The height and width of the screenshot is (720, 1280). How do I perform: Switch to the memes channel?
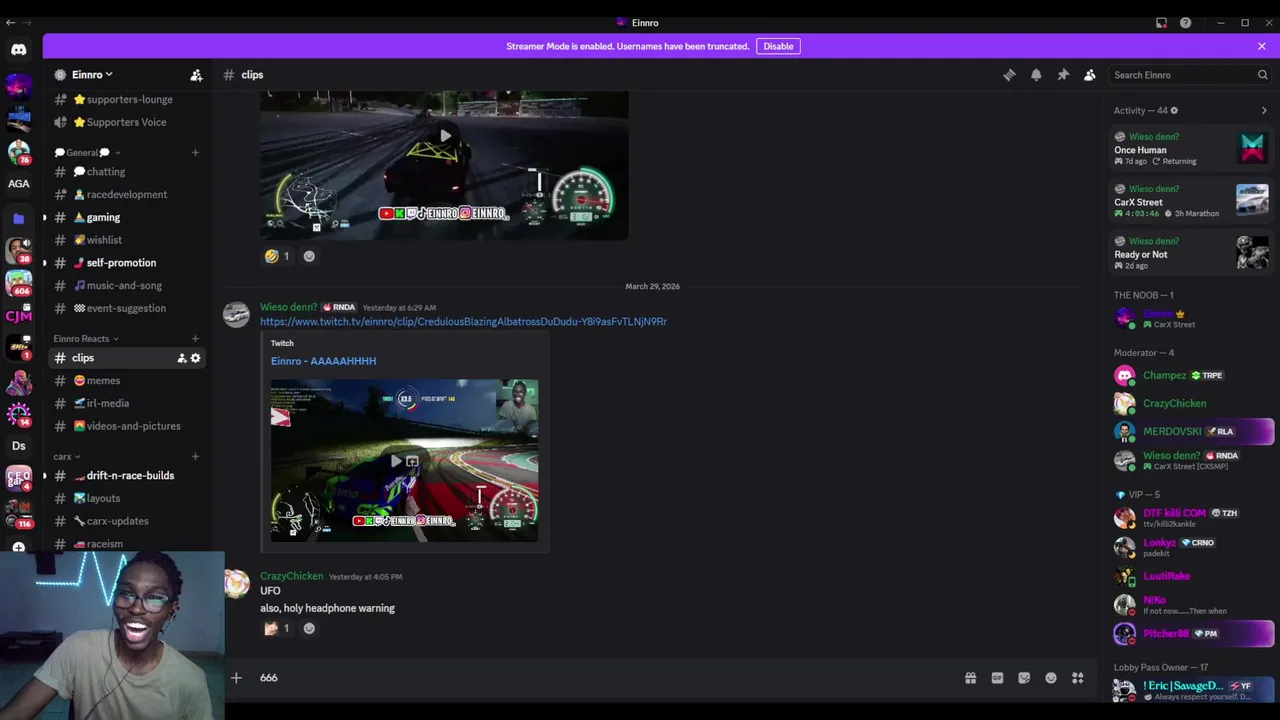(x=126, y=381)
